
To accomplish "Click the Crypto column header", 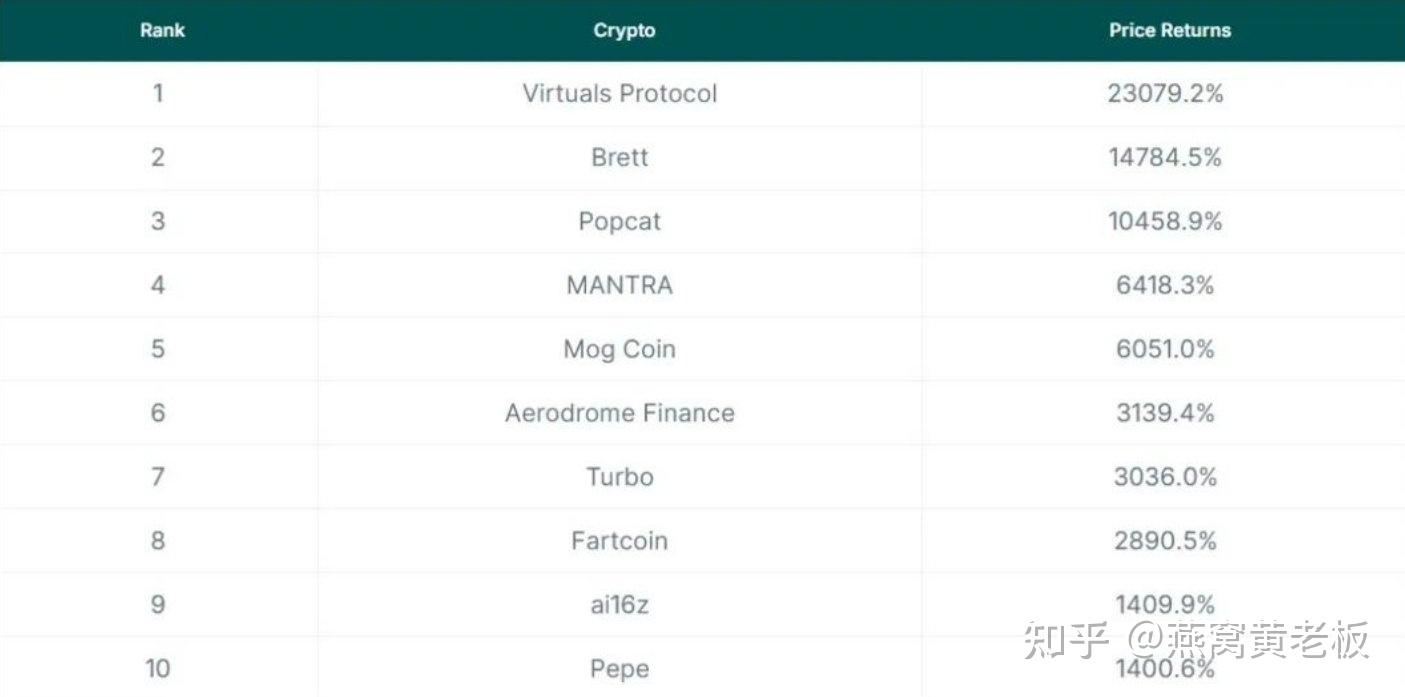I will tap(624, 30).
